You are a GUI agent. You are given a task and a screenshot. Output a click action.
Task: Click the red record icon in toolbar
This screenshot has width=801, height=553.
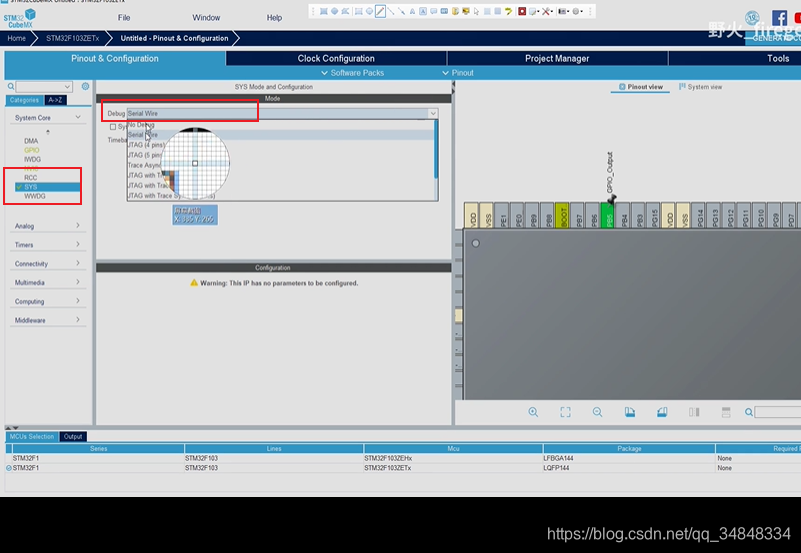click(522, 11)
